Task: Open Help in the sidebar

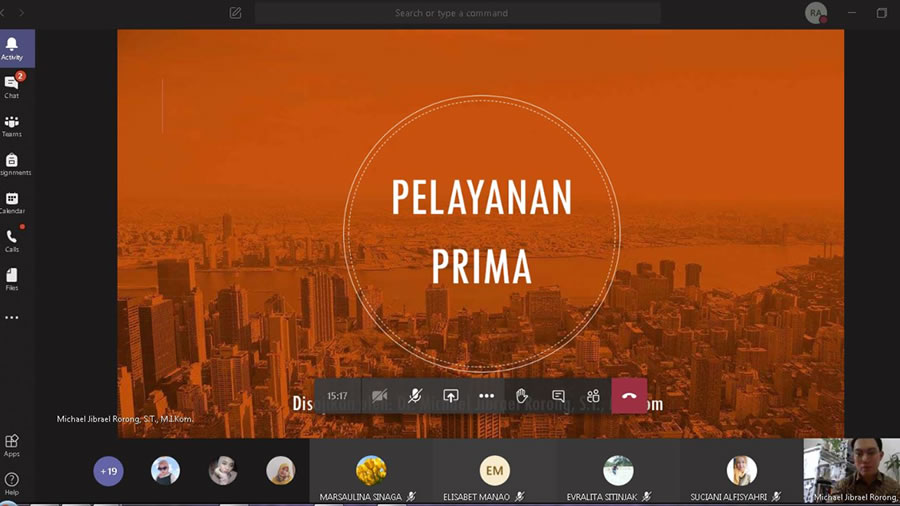Action: click(12, 483)
